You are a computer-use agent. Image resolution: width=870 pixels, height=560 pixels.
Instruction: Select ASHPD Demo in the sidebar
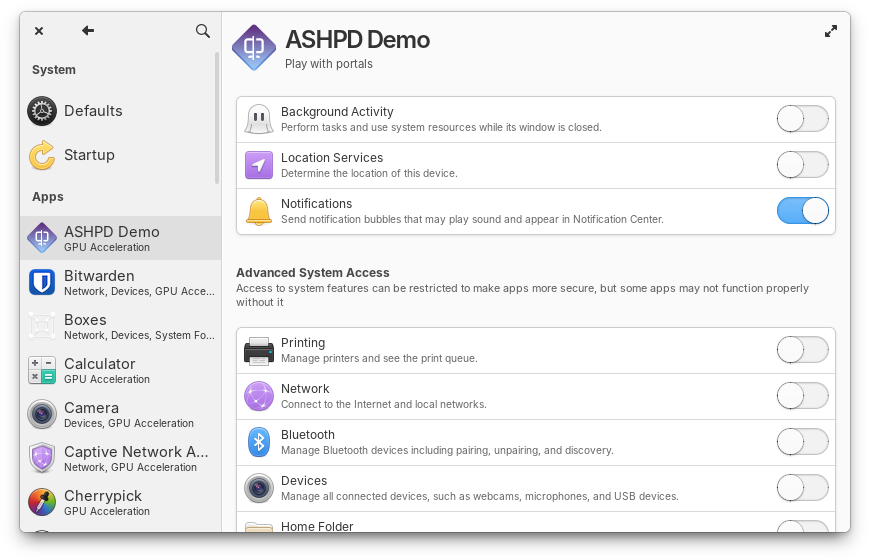click(x=120, y=239)
